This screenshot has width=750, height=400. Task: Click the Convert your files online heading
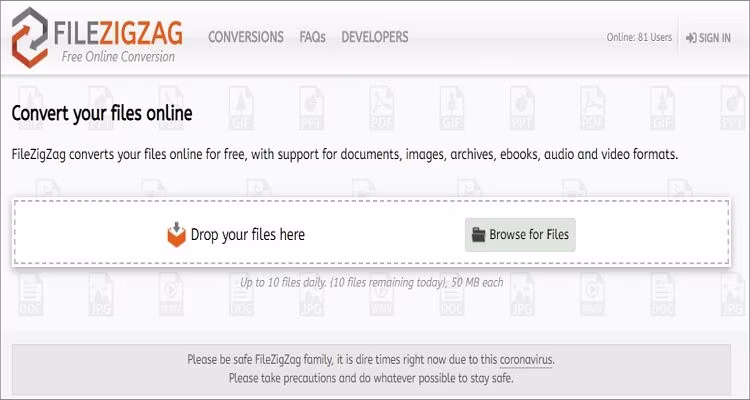pyautogui.click(x=101, y=113)
